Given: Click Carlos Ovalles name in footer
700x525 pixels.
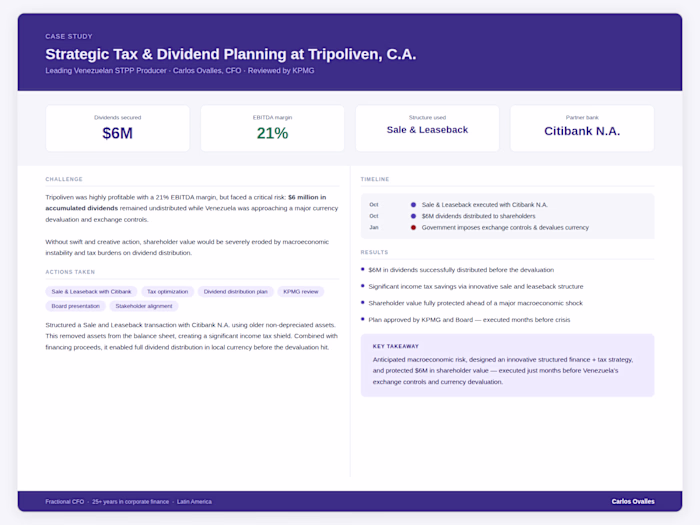Looking at the screenshot, I should pos(633,501).
